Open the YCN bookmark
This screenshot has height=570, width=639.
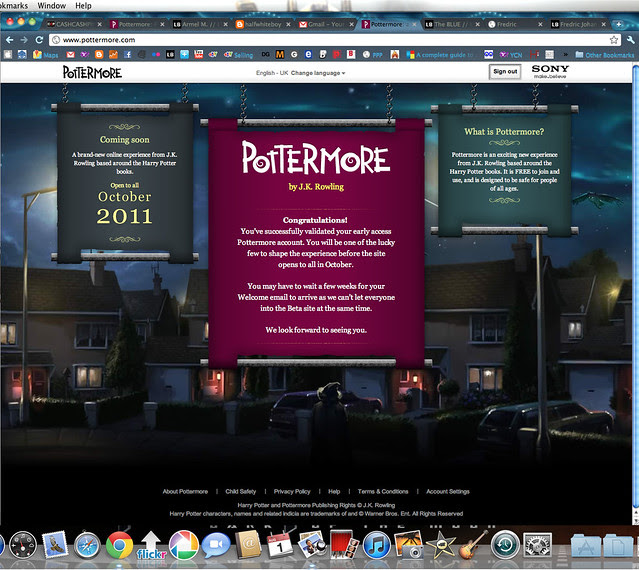point(511,55)
